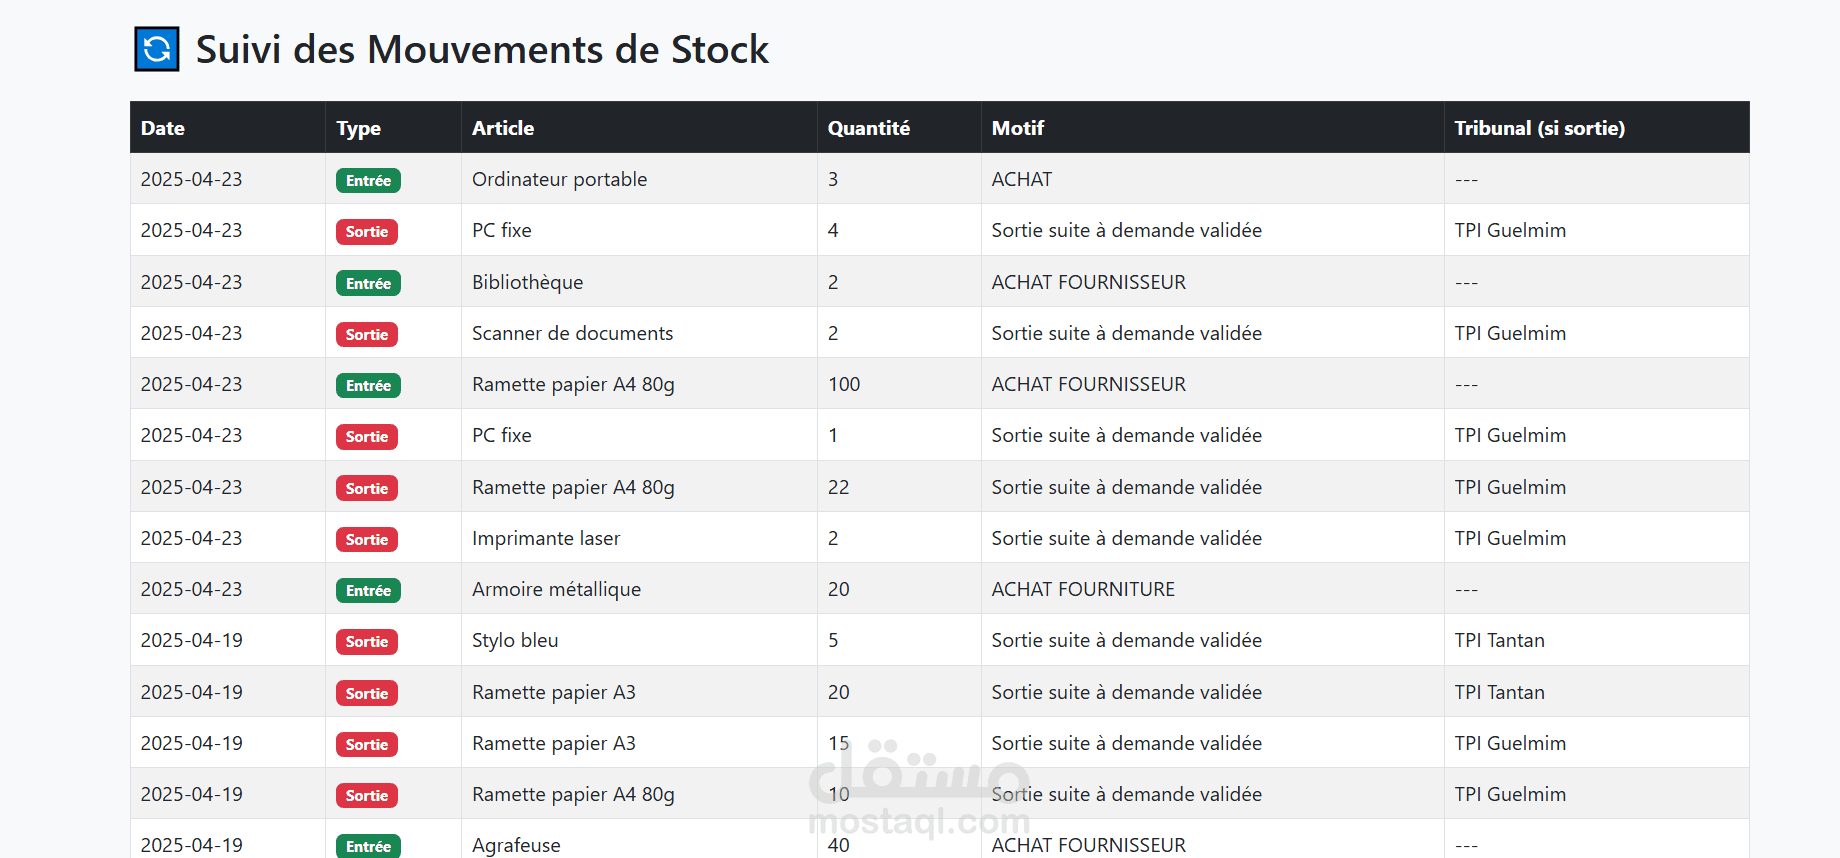
Task: Click the "ACHAT FOURNITURE" motif cell
Action: [x=1083, y=589]
